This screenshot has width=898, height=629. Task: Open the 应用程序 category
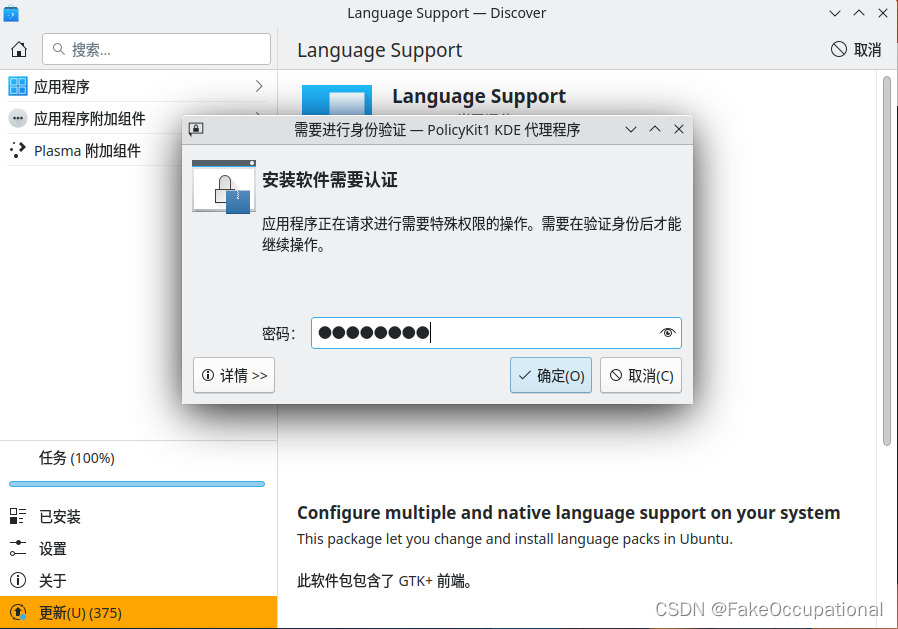[136, 87]
